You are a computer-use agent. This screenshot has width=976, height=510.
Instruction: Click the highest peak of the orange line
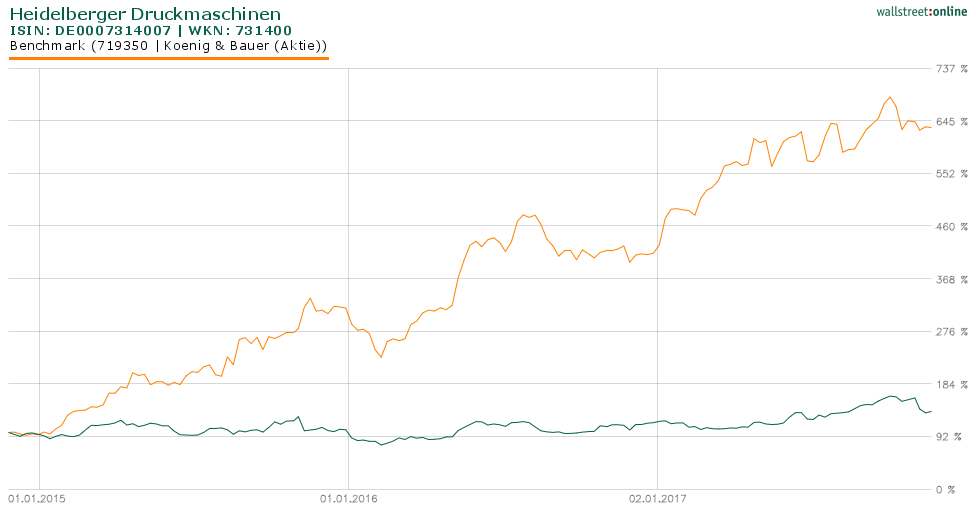(889, 98)
